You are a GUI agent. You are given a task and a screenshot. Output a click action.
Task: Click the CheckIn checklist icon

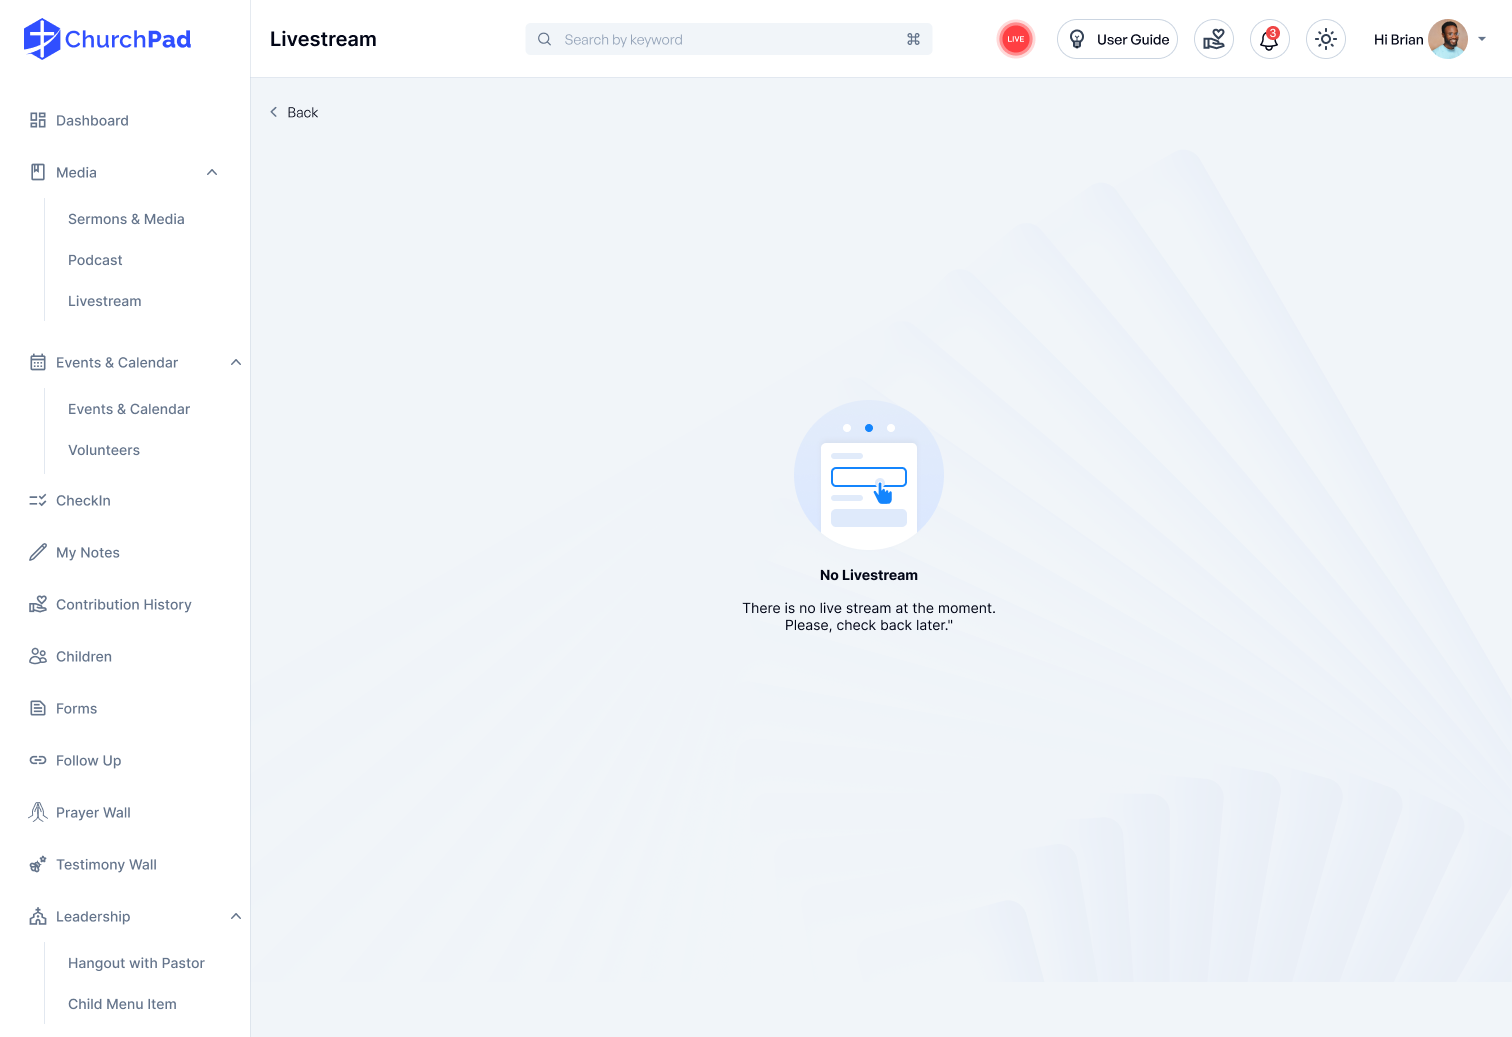pyautogui.click(x=38, y=500)
